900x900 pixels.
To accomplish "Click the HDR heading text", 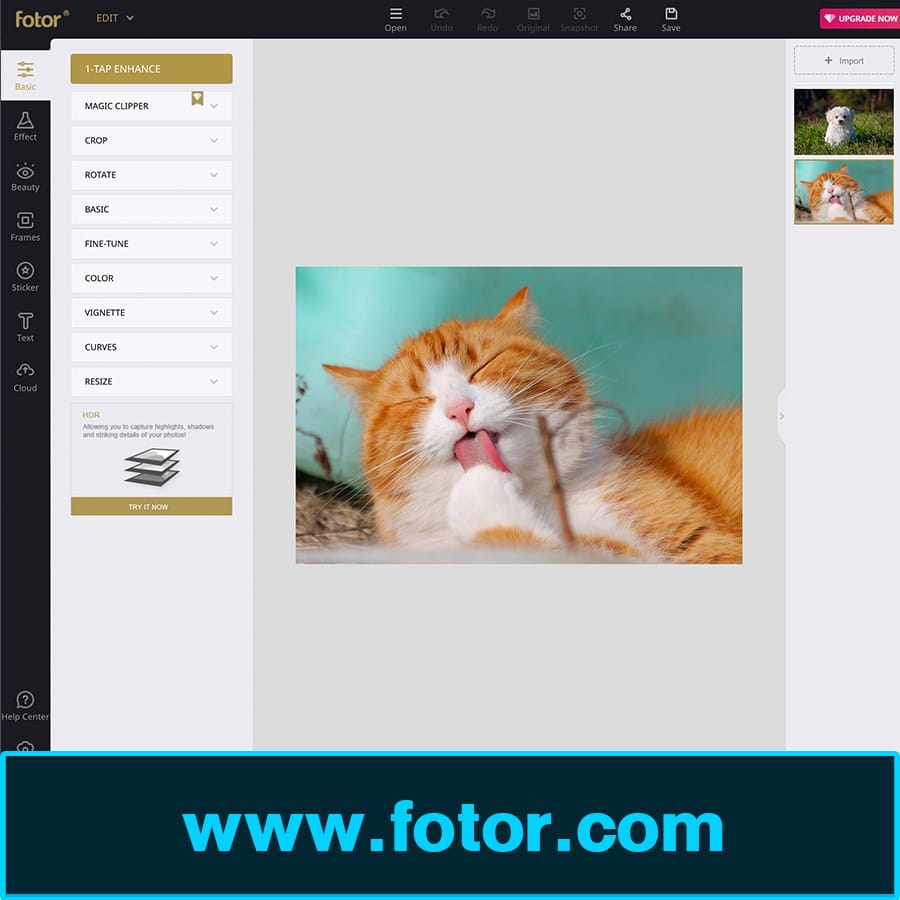I will 91,415.
